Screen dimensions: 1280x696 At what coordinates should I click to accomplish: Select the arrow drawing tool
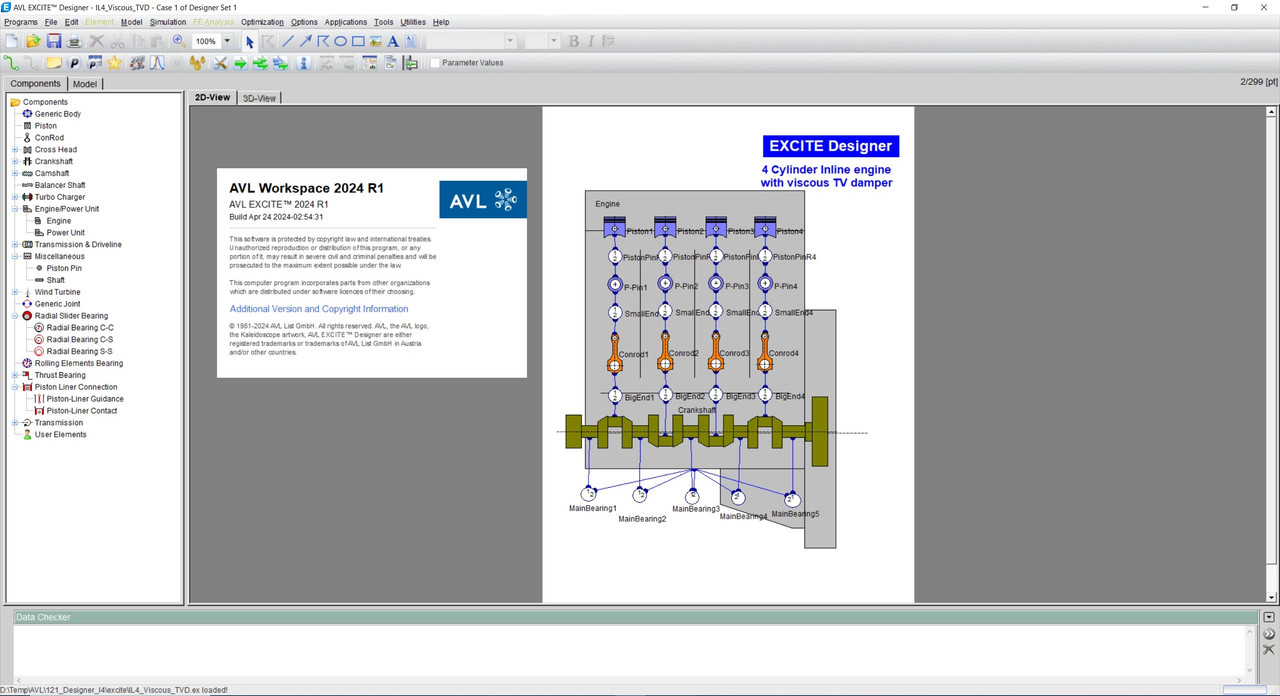[x=305, y=41]
